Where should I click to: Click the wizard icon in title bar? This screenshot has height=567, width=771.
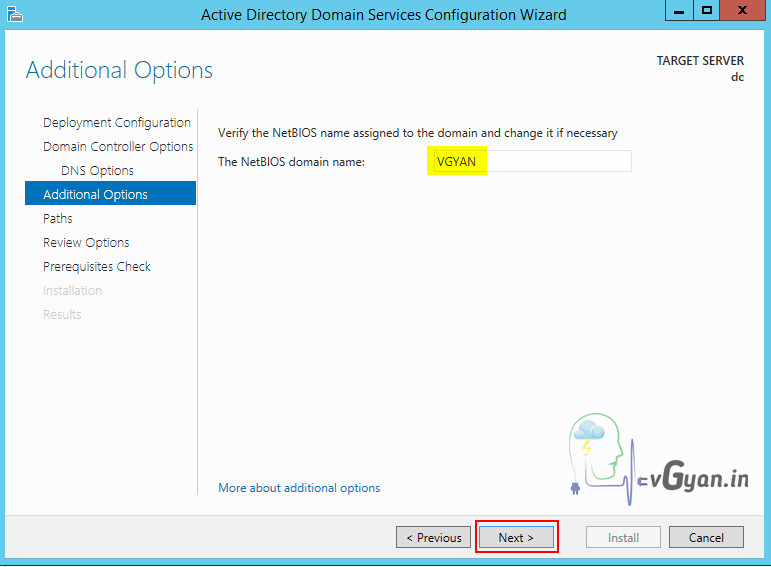pyautogui.click(x=11, y=14)
